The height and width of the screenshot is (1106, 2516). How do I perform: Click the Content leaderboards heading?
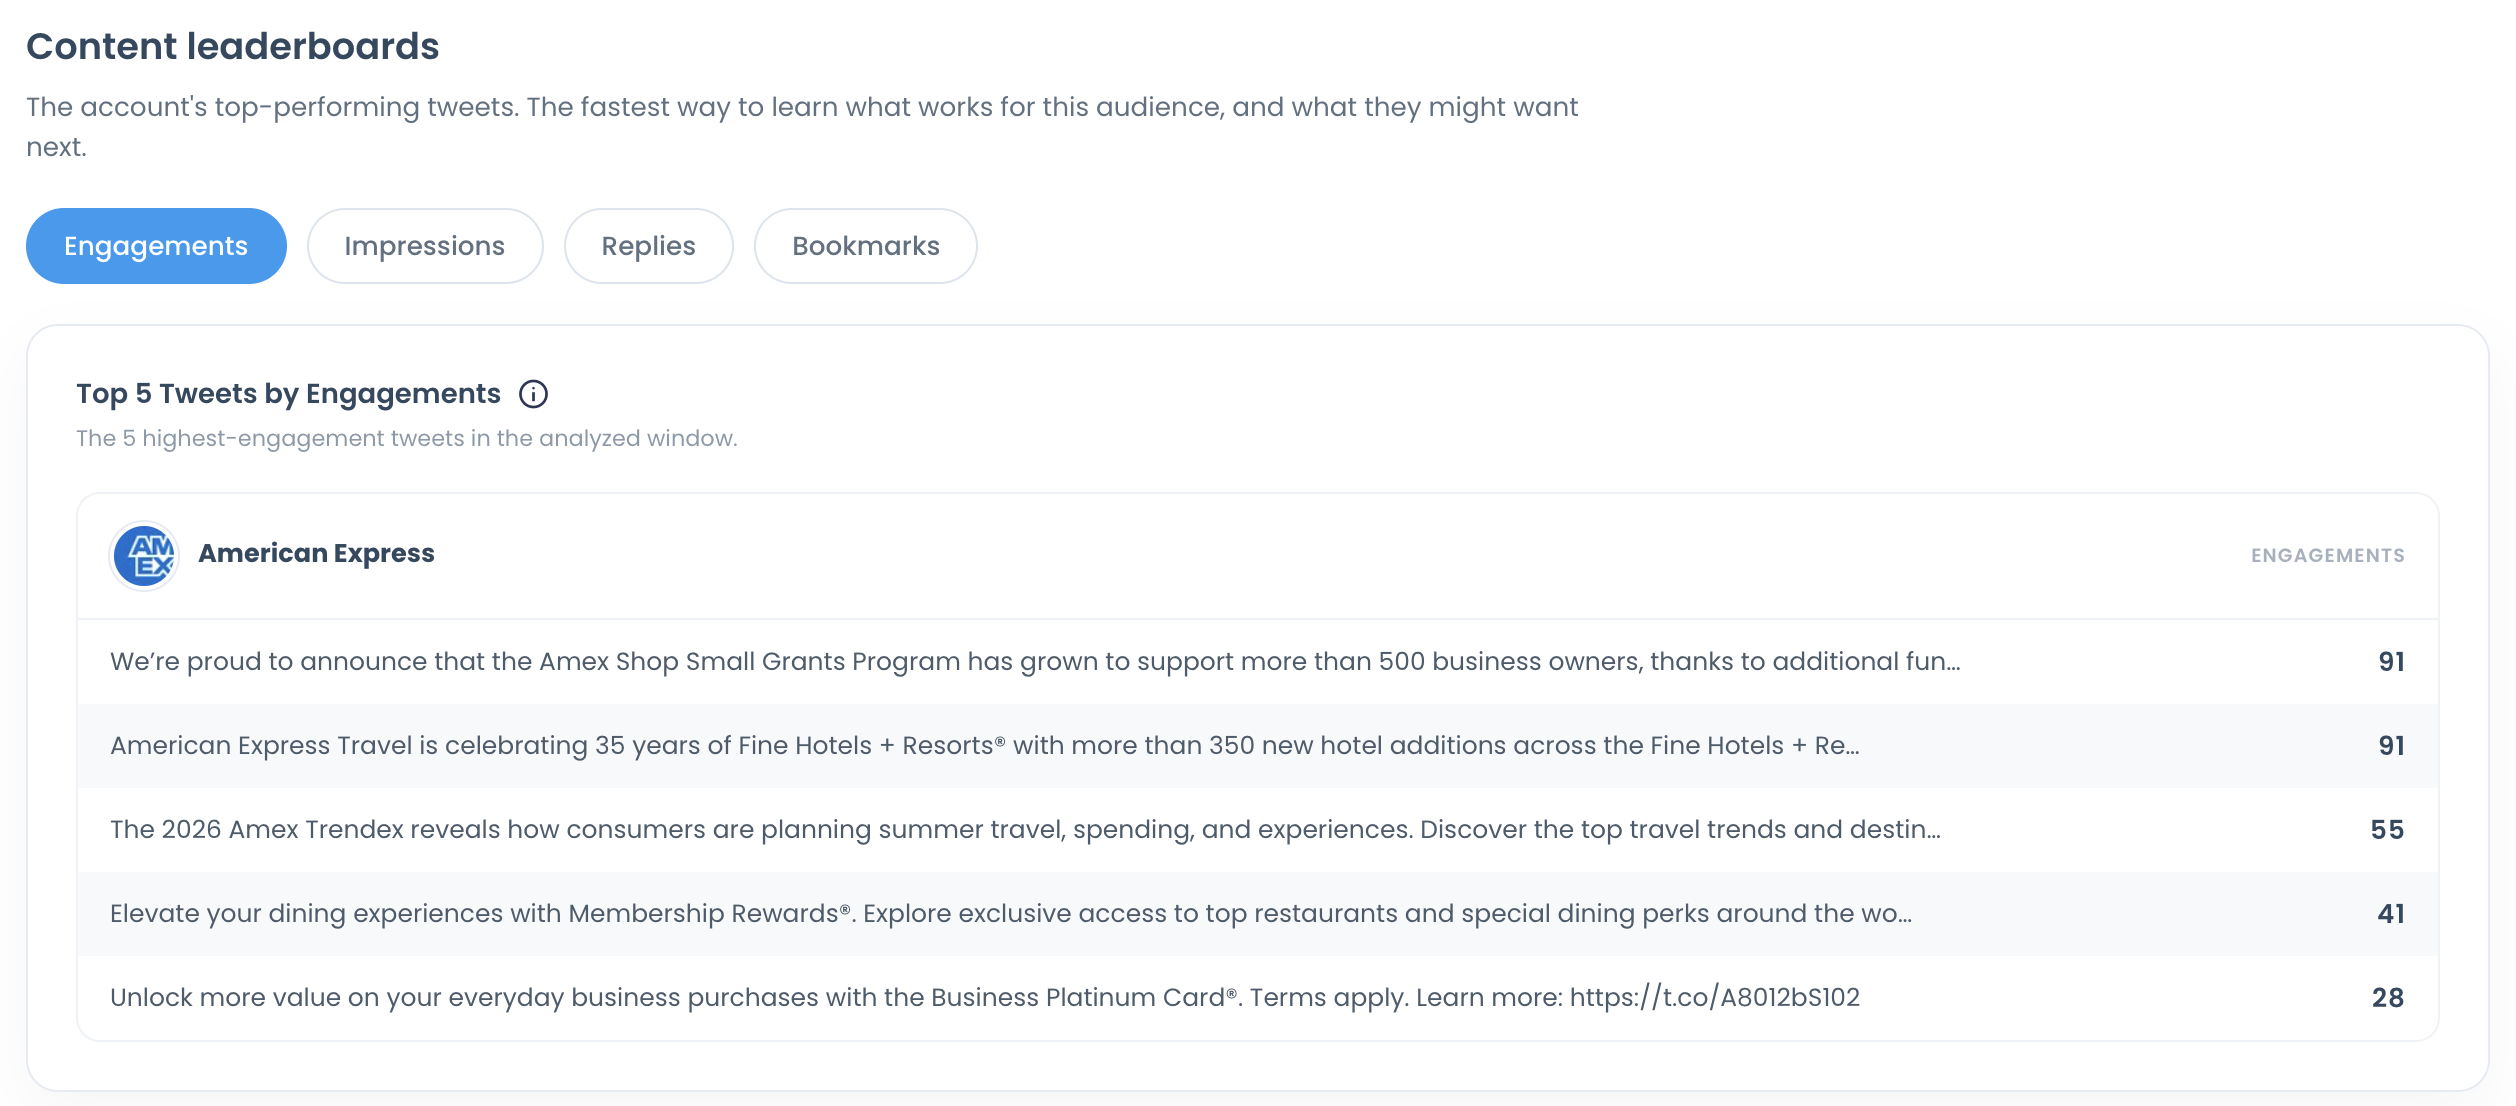click(x=232, y=47)
